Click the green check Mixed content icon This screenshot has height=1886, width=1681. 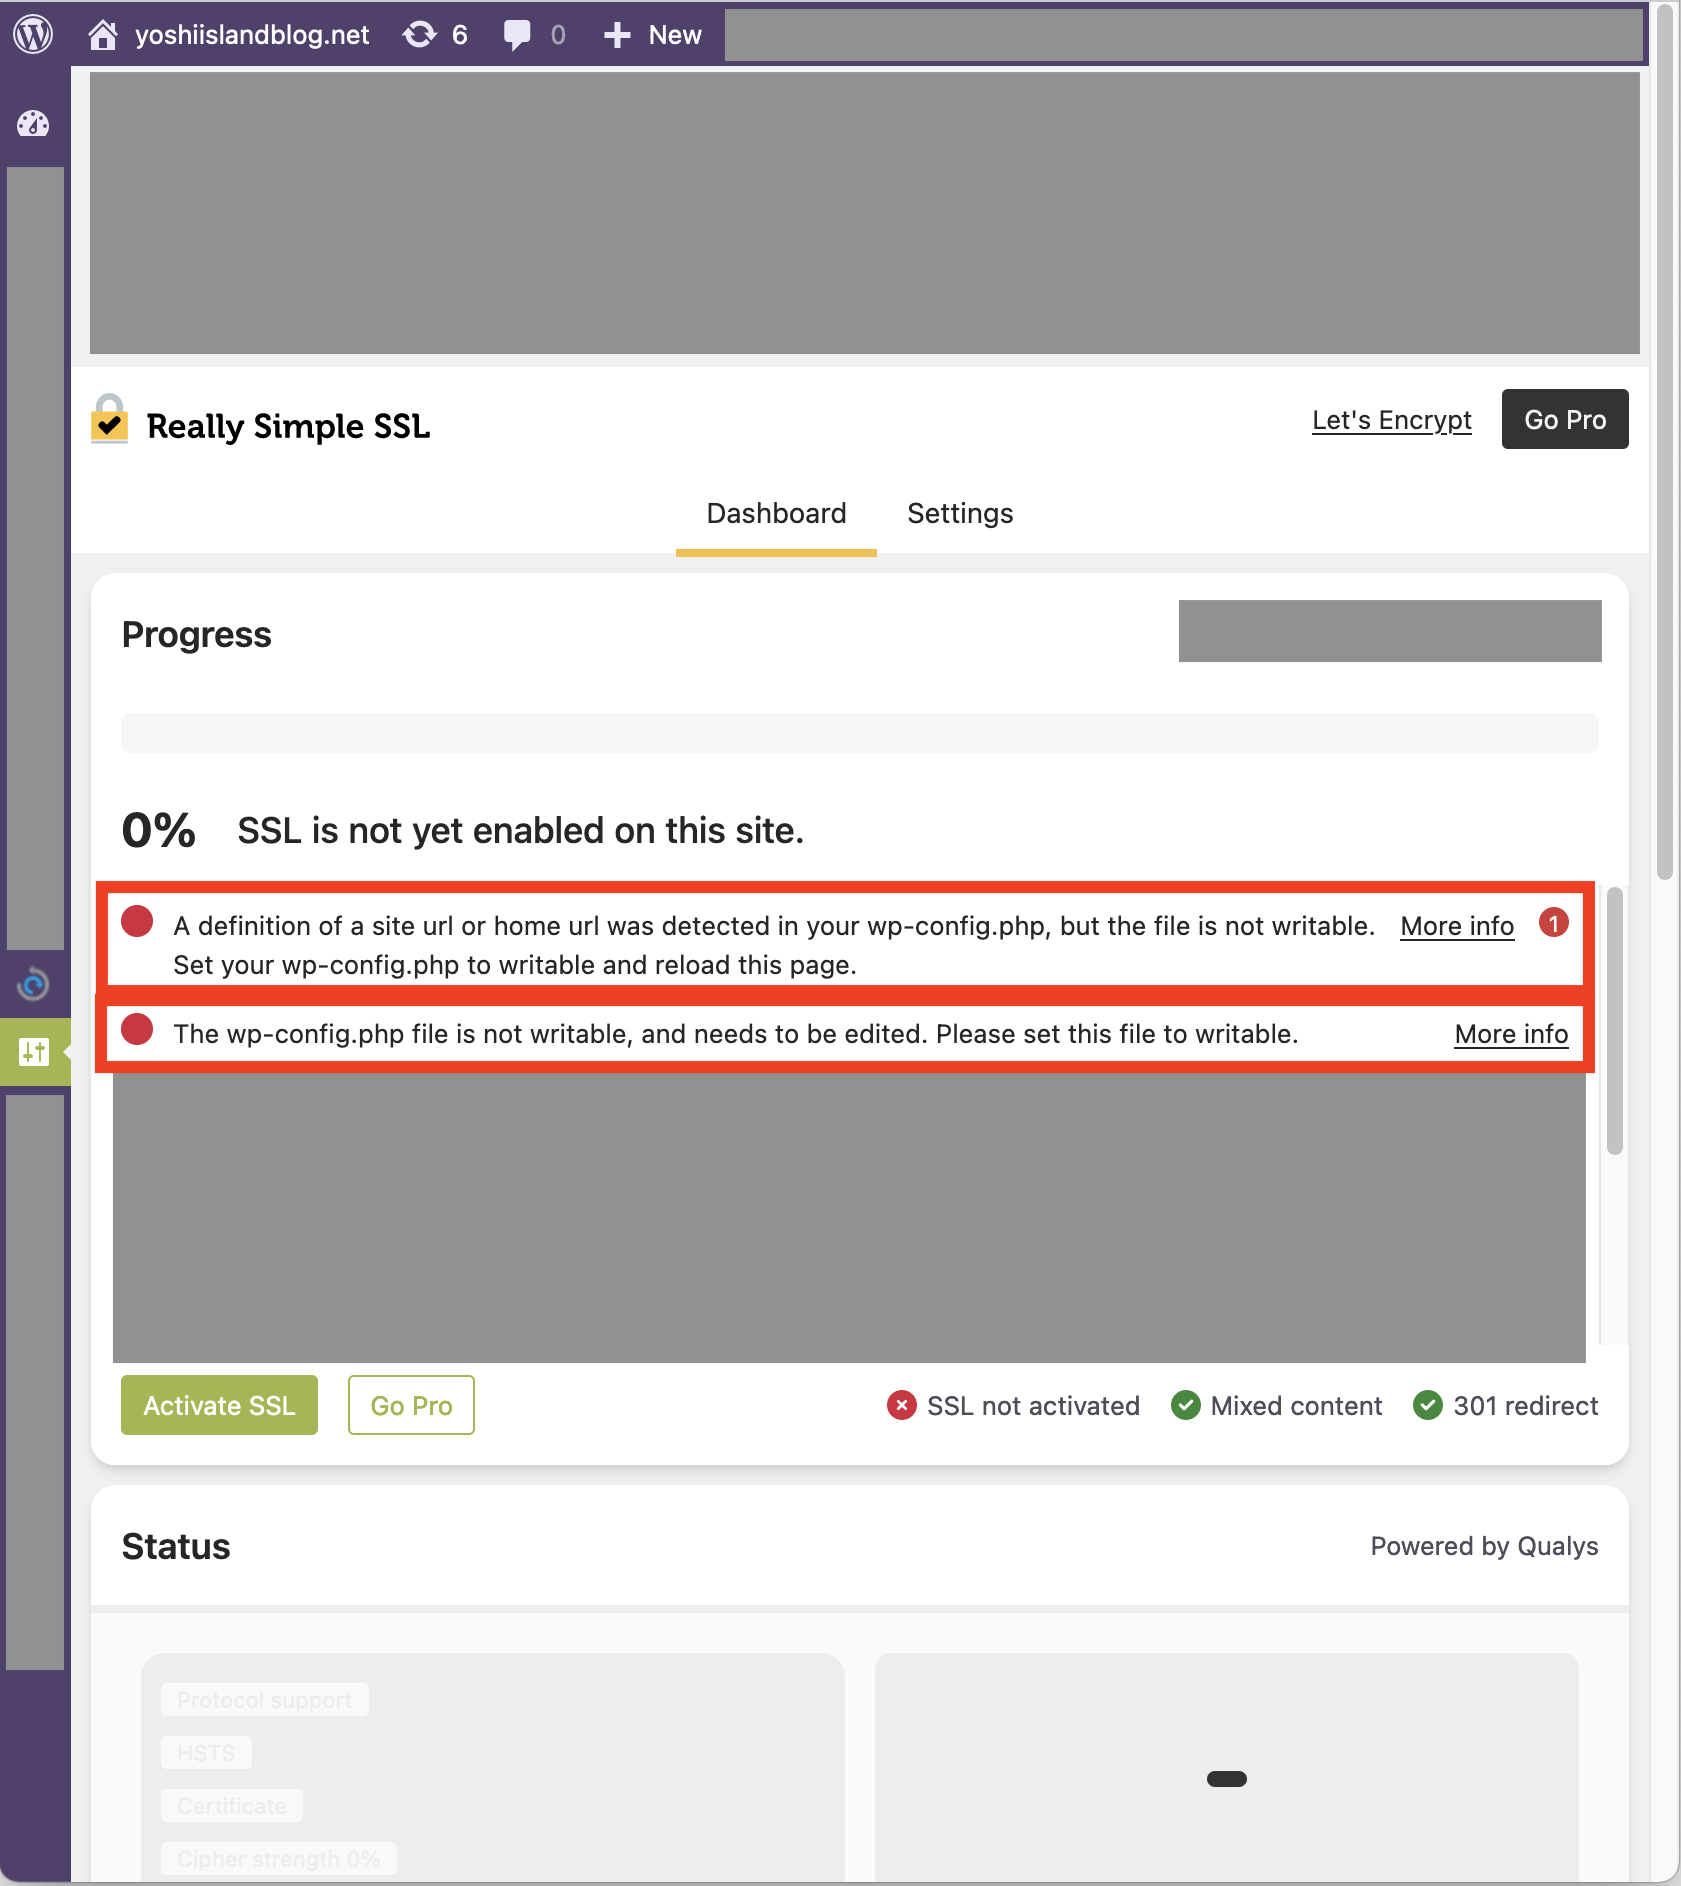1185,1405
